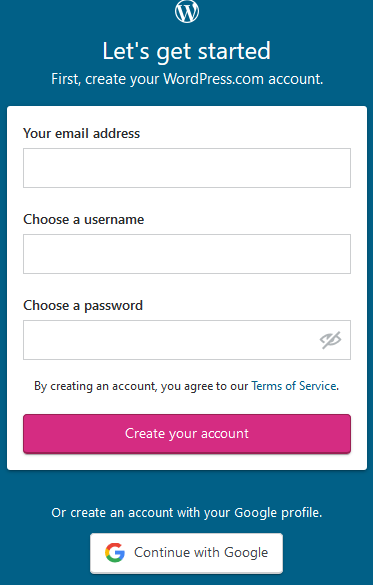Click the "First, create your WordPress.com account" subtitle

pyautogui.click(x=187, y=79)
